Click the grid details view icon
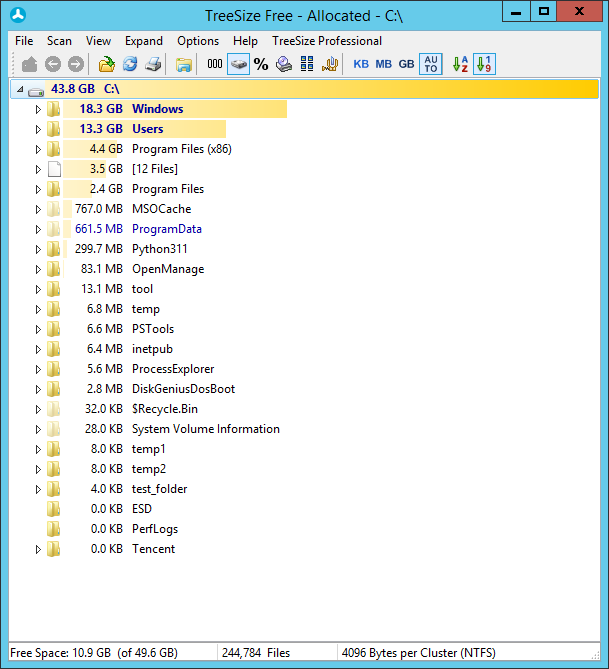The width and height of the screenshot is (609, 669). click(307, 64)
